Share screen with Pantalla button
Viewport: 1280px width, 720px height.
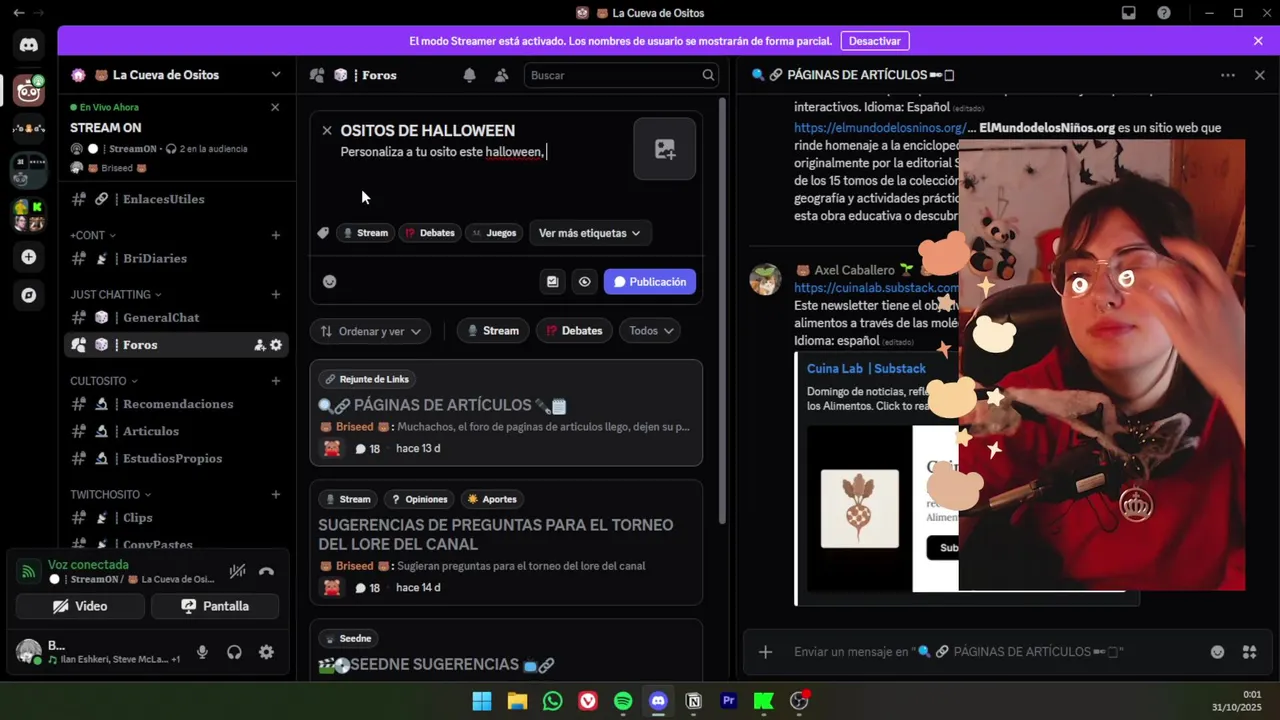tap(215, 606)
